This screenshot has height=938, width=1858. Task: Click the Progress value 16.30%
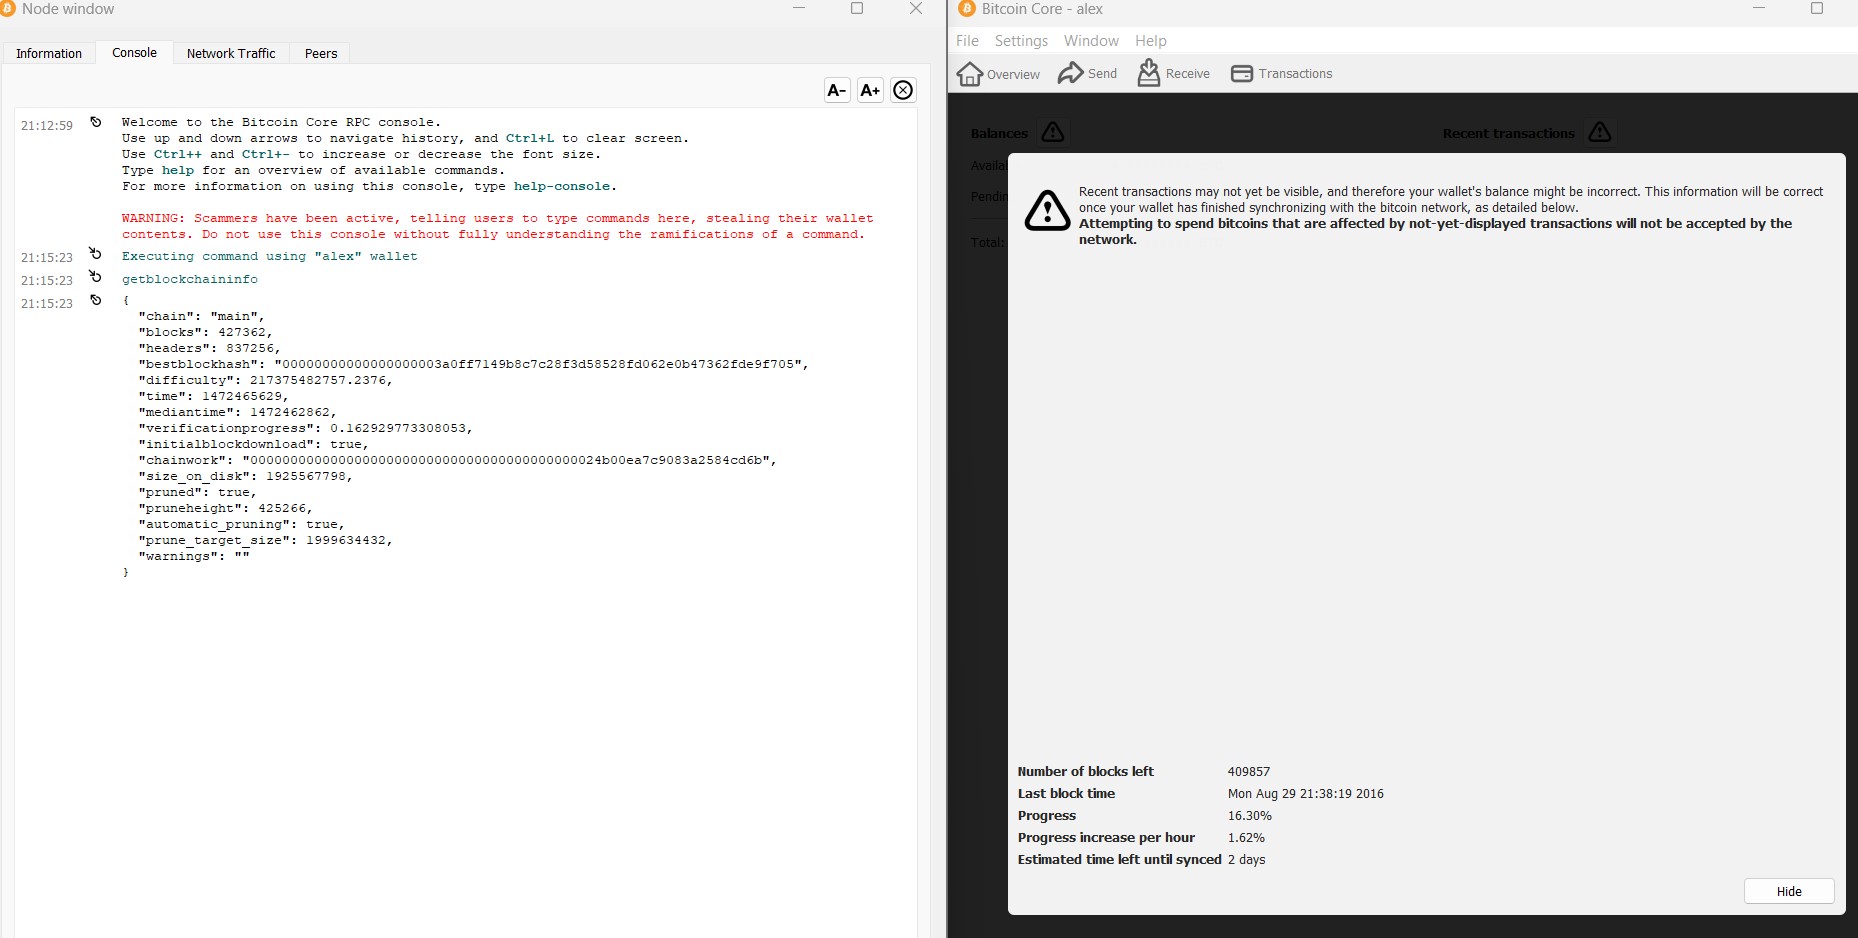pos(1250,816)
